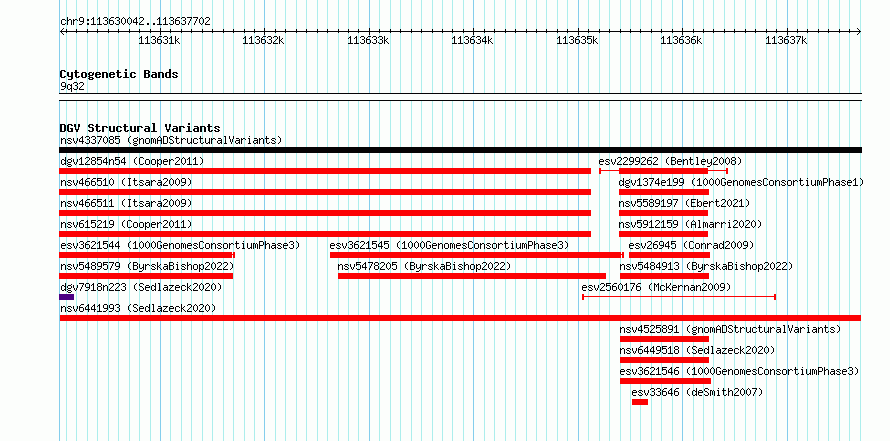Viewport: 890px width, 441px height.
Task: Click the black nsv4337085 variant bar
Action: 461,150
